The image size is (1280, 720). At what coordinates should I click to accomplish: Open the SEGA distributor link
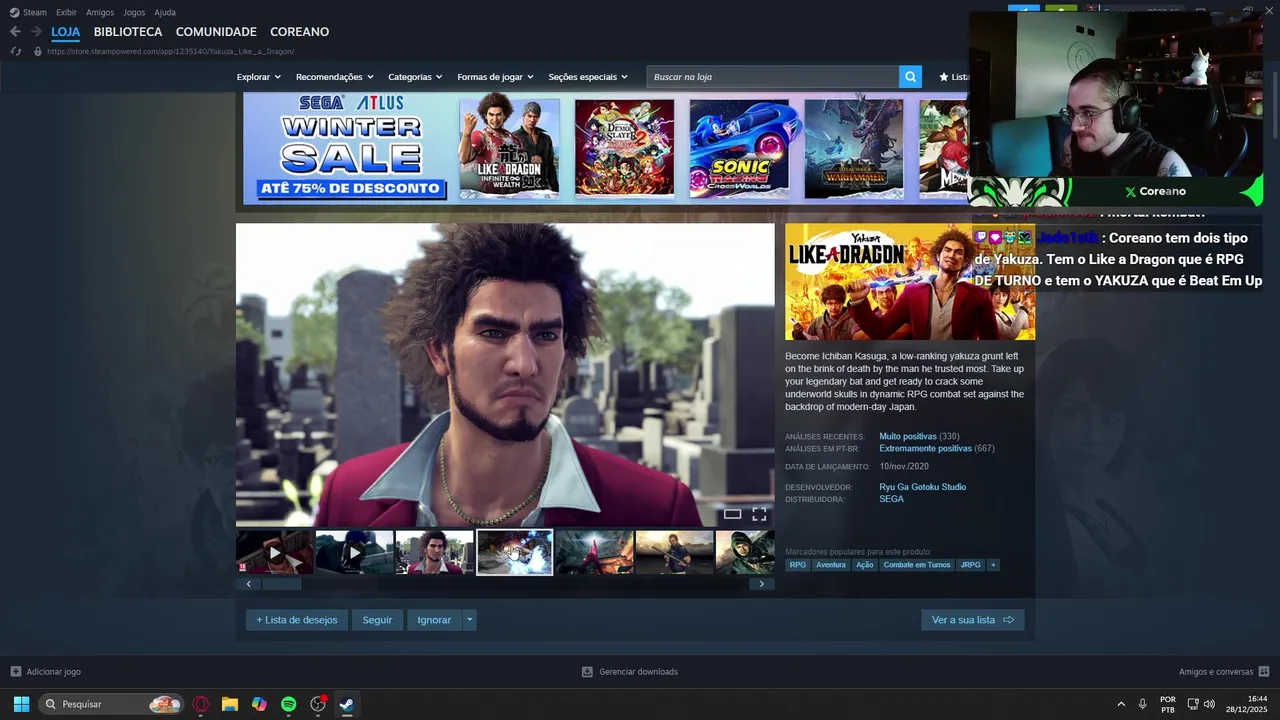891,499
